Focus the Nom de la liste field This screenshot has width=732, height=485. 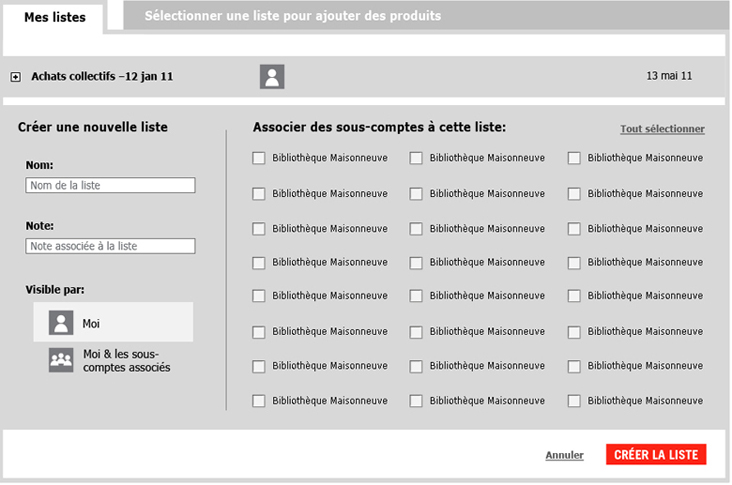(110, 185)
